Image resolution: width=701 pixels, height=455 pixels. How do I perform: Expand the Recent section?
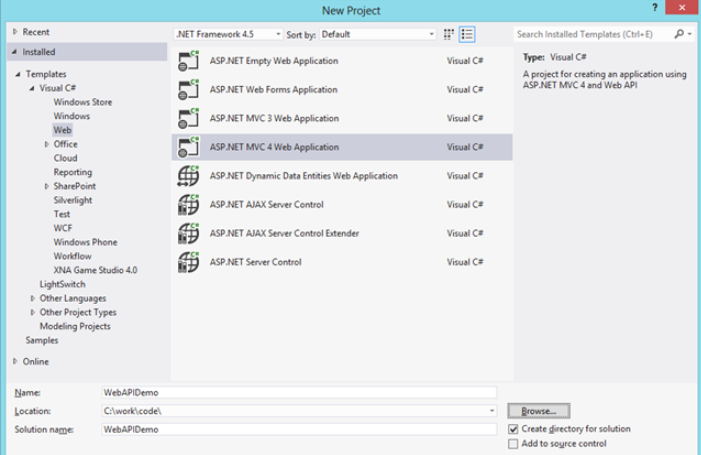point(15,32)
